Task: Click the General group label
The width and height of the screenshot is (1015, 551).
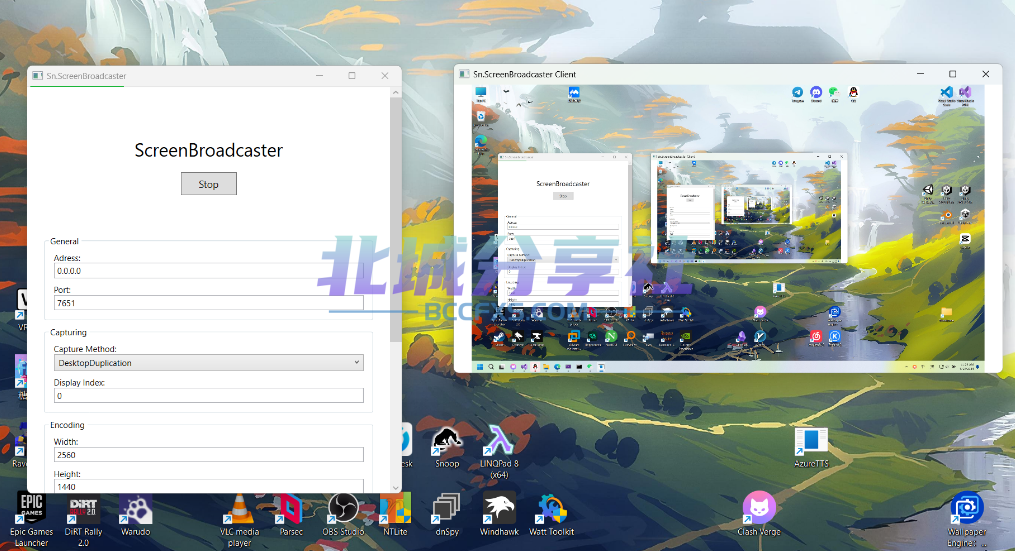Action: coord(64,241)
